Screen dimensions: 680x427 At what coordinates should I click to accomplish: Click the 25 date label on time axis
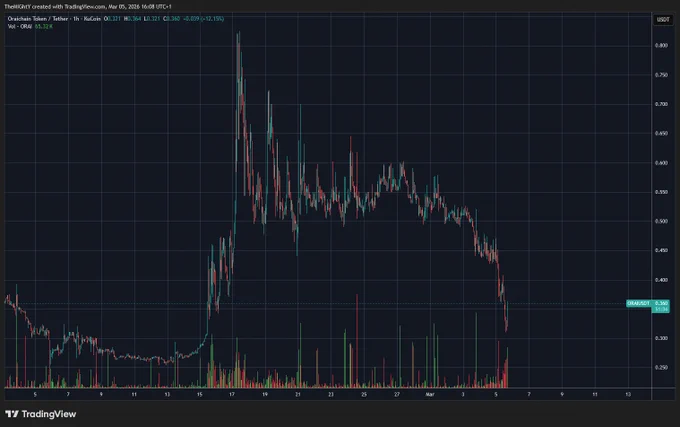click(364, 394)
